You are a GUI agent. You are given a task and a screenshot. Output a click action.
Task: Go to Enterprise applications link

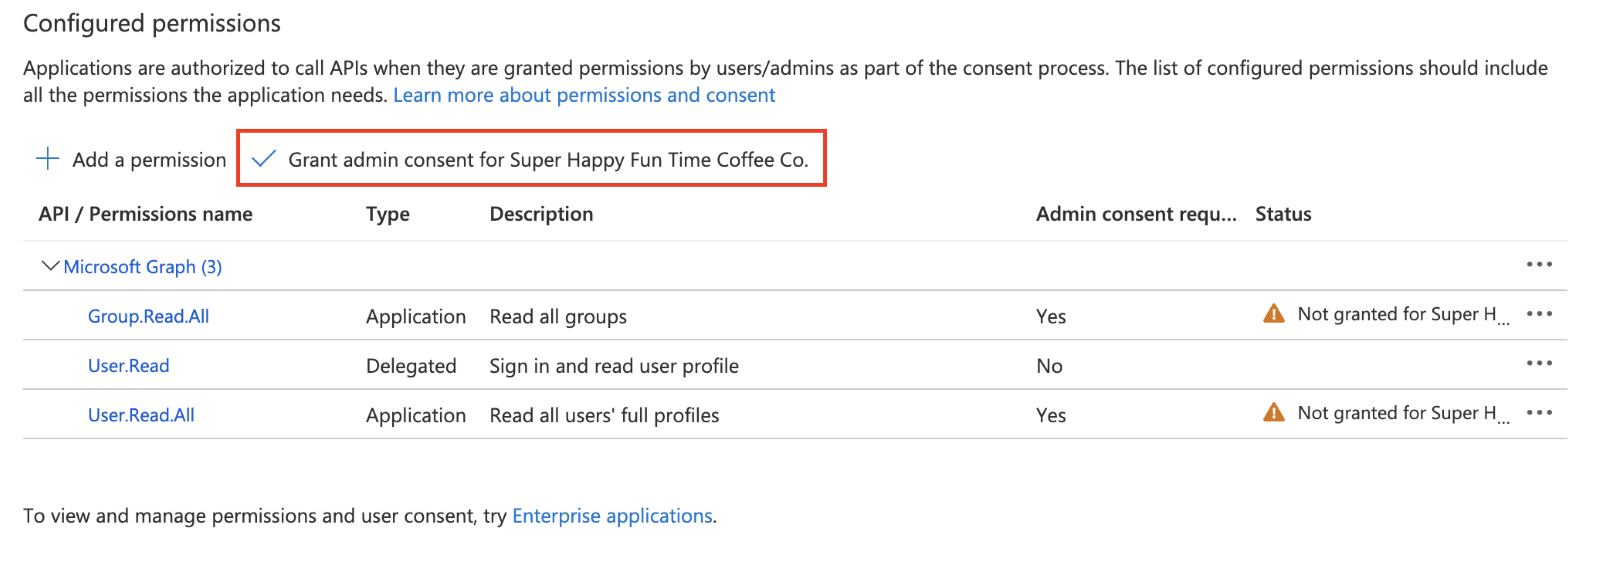tap(612, 516)
